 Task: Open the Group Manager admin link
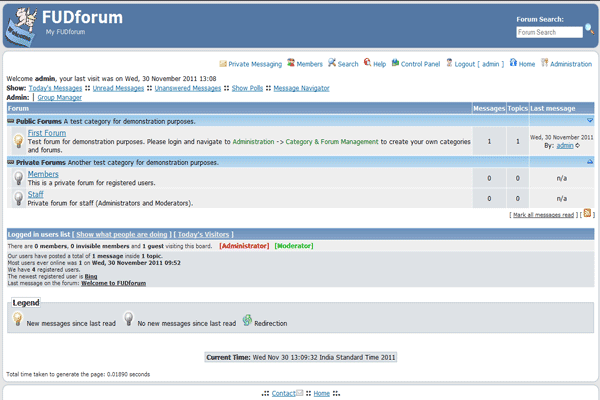point(60,98)
